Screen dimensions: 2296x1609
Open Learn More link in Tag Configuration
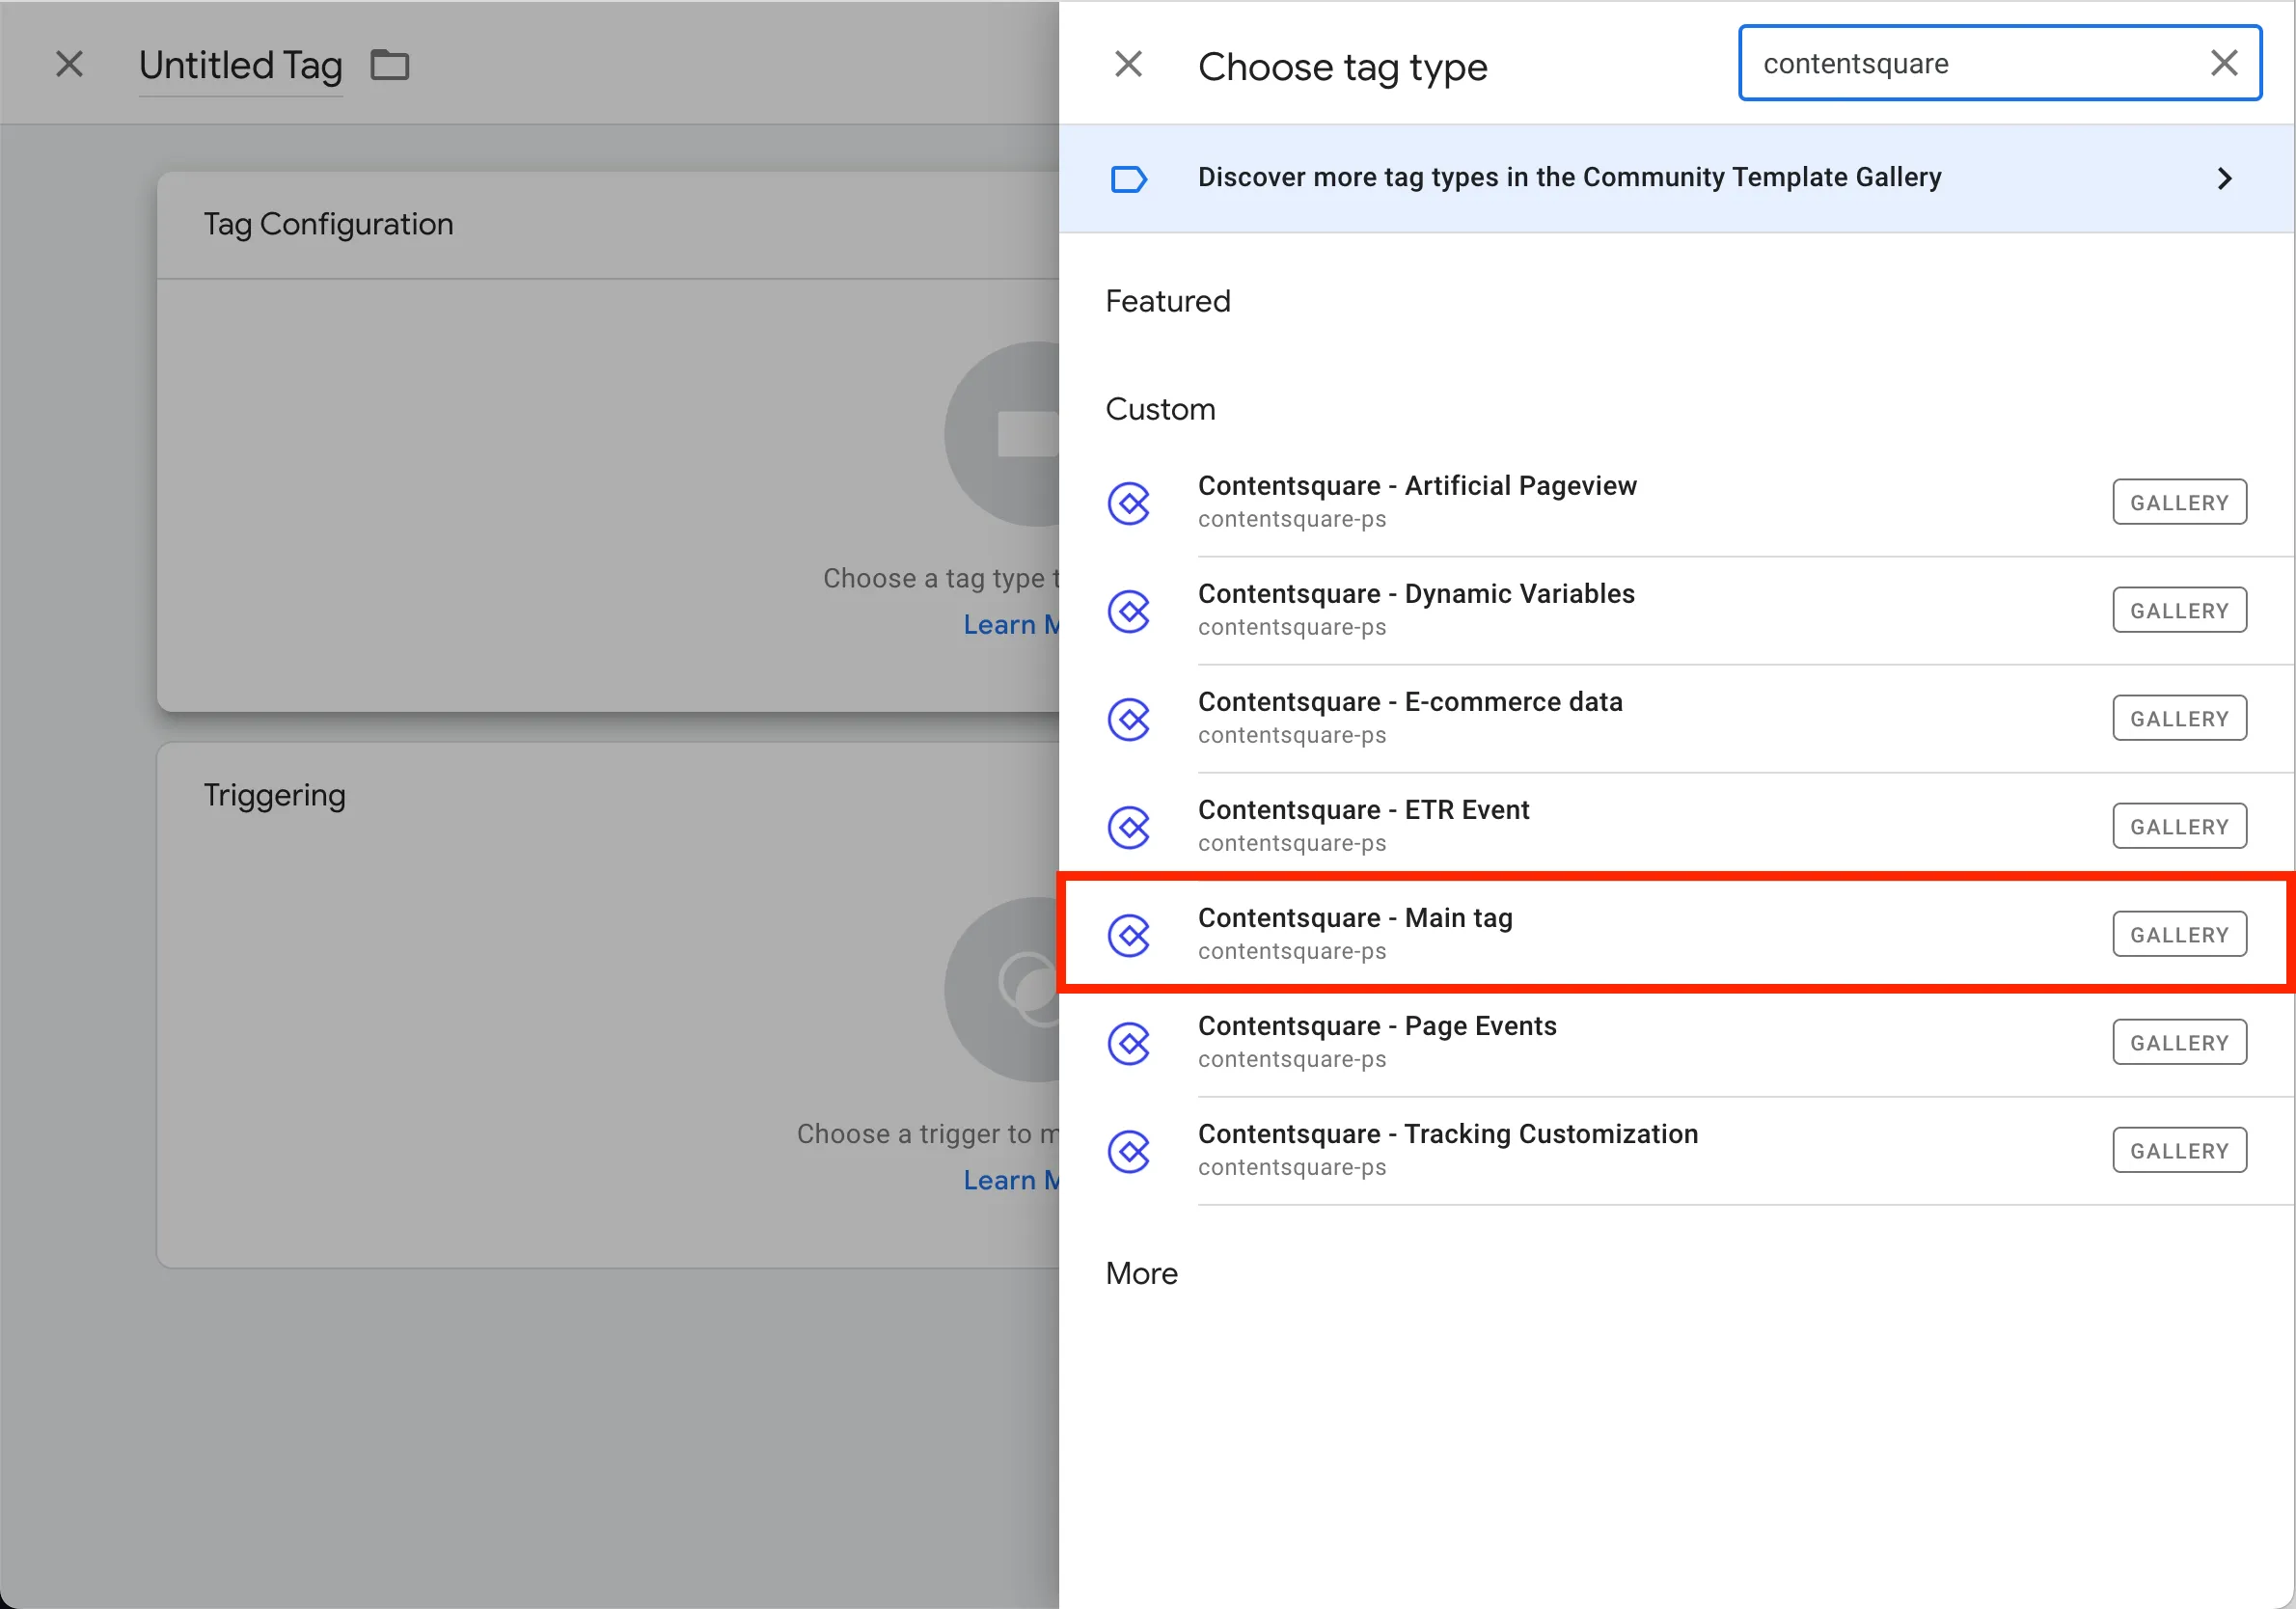pos(1011,624)
